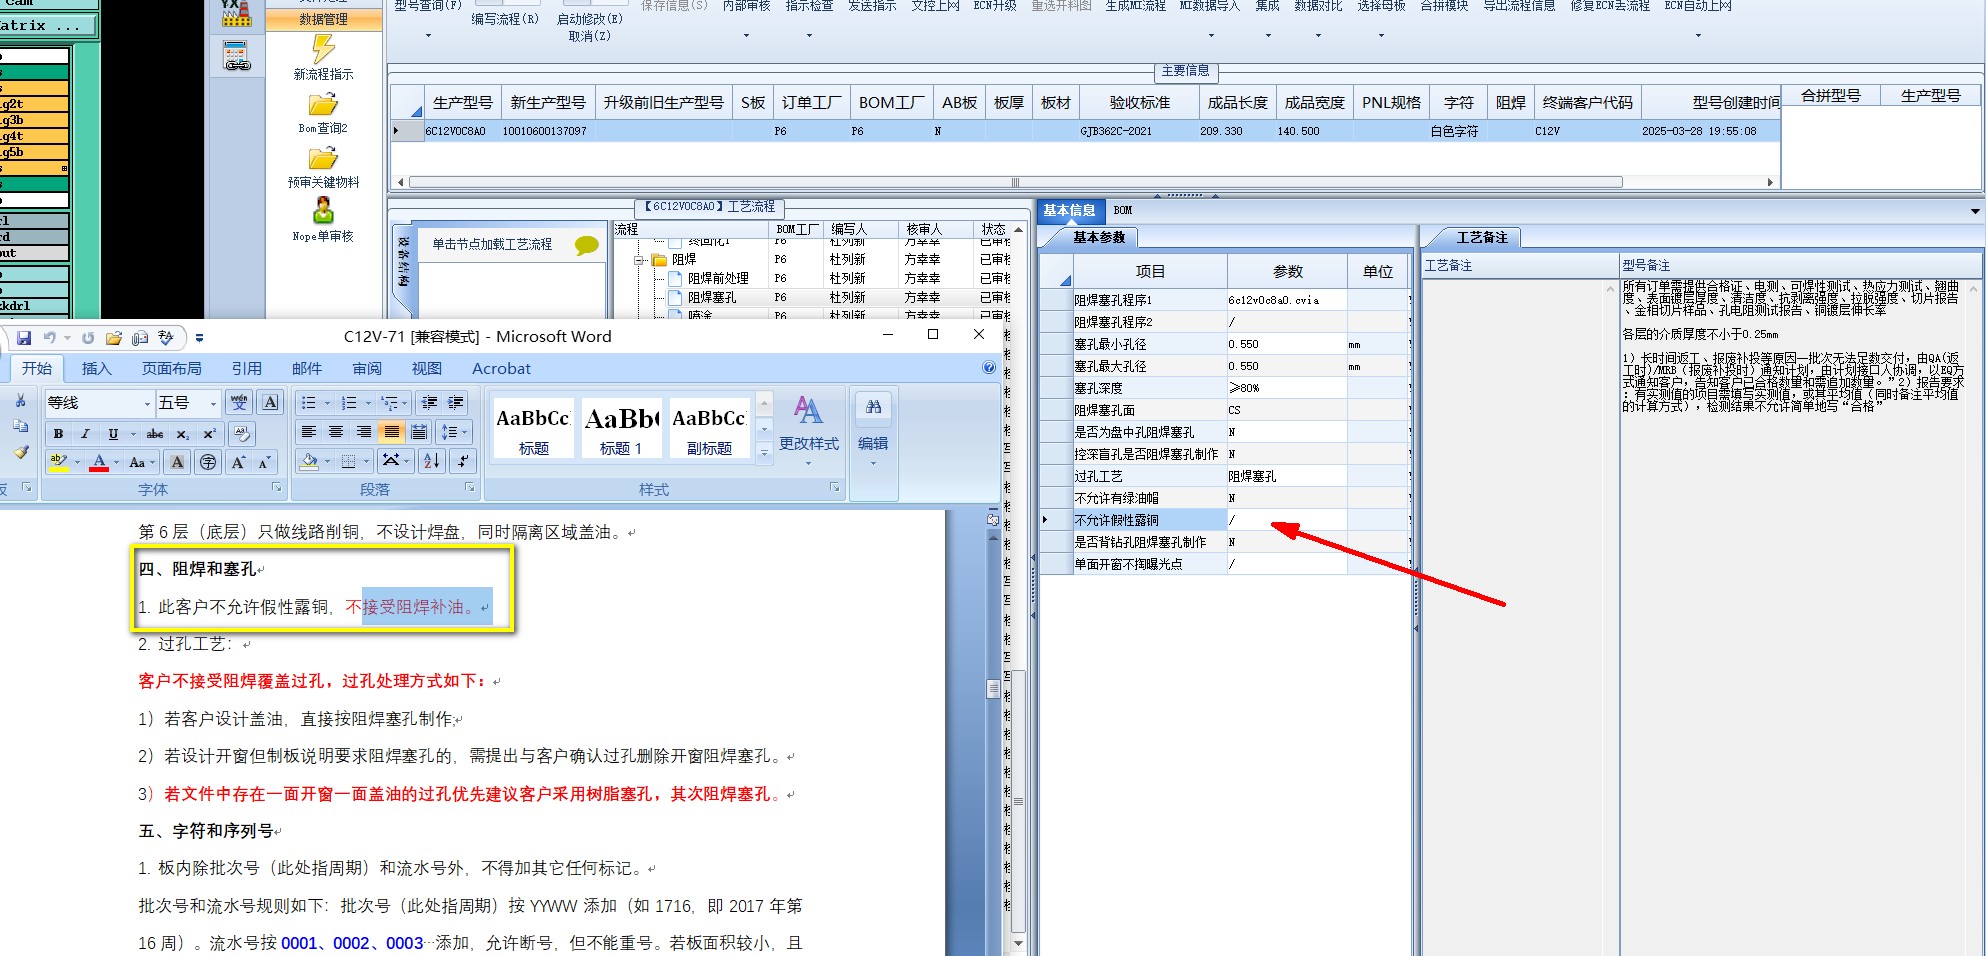Click the open-folder icon in Word toolbar

114,338
